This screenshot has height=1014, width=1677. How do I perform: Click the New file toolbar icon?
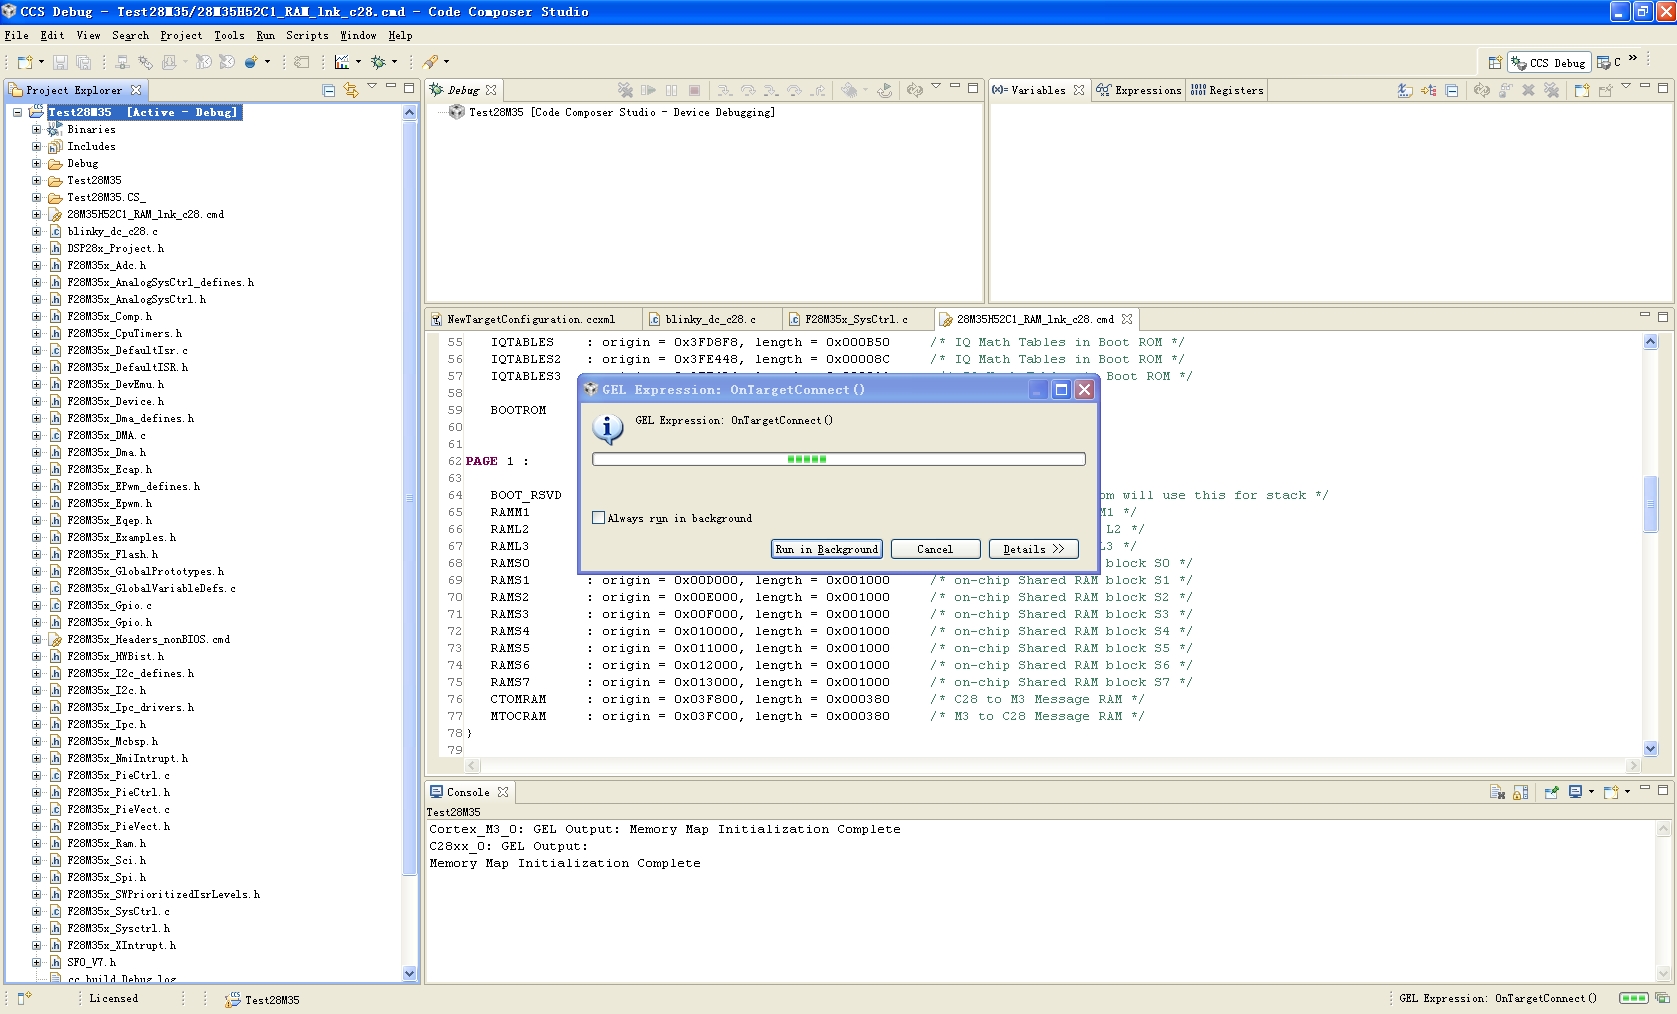point(25,62)
